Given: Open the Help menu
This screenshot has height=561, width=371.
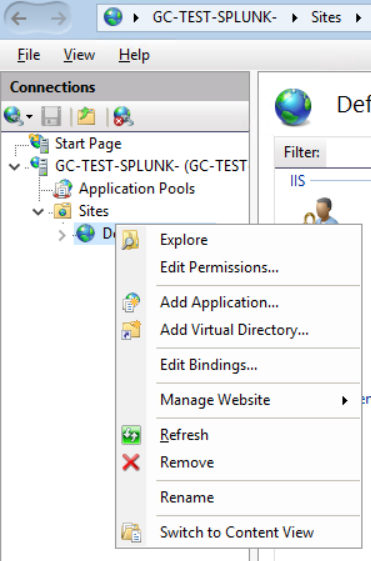Looking at the screenshot, I should click(x=134, y=55).
